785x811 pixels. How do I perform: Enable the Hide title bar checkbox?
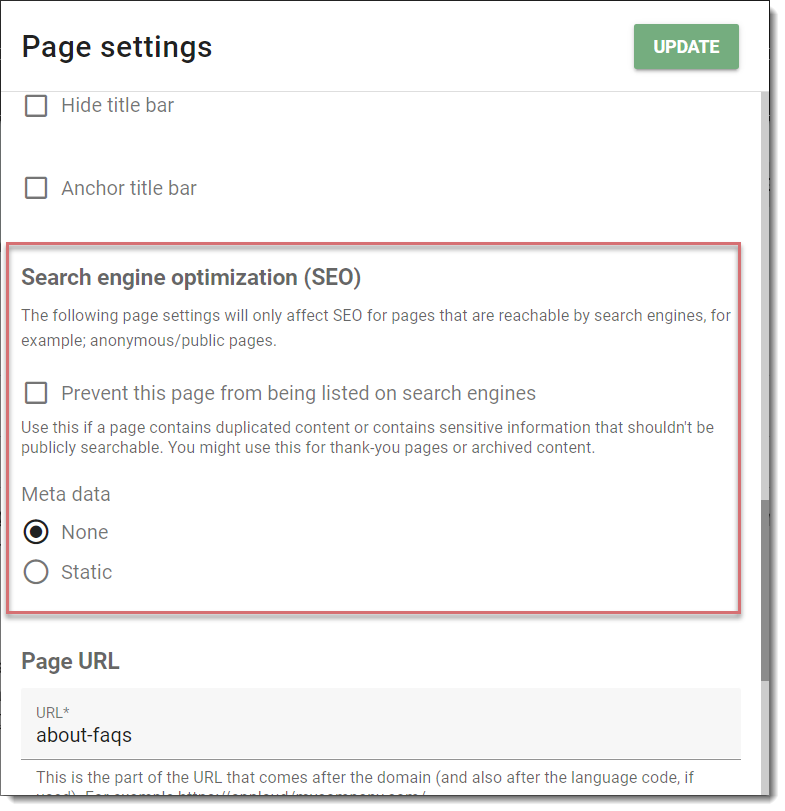click(36, 106)
